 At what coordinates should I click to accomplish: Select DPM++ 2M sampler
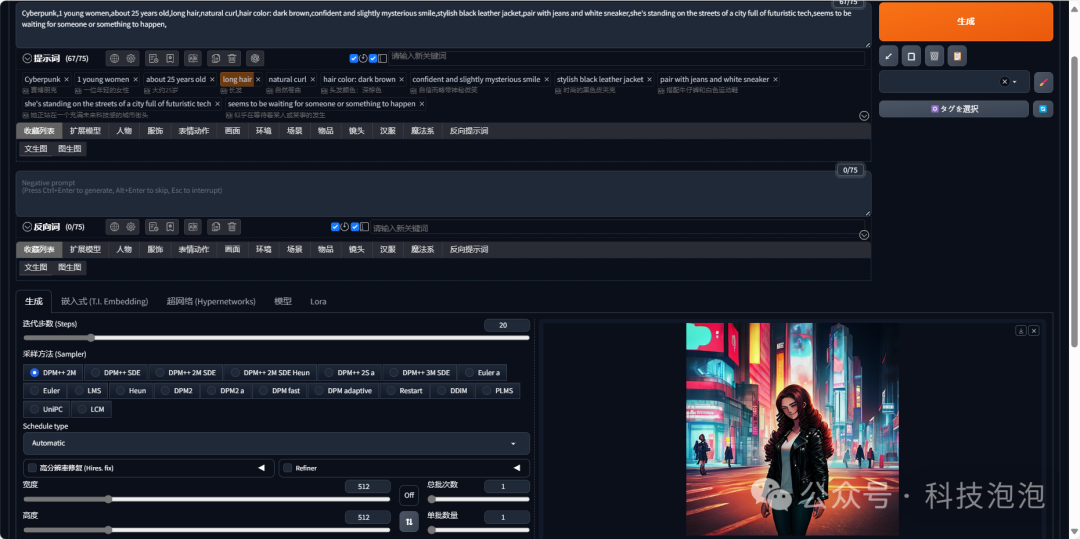click(52, 372)
